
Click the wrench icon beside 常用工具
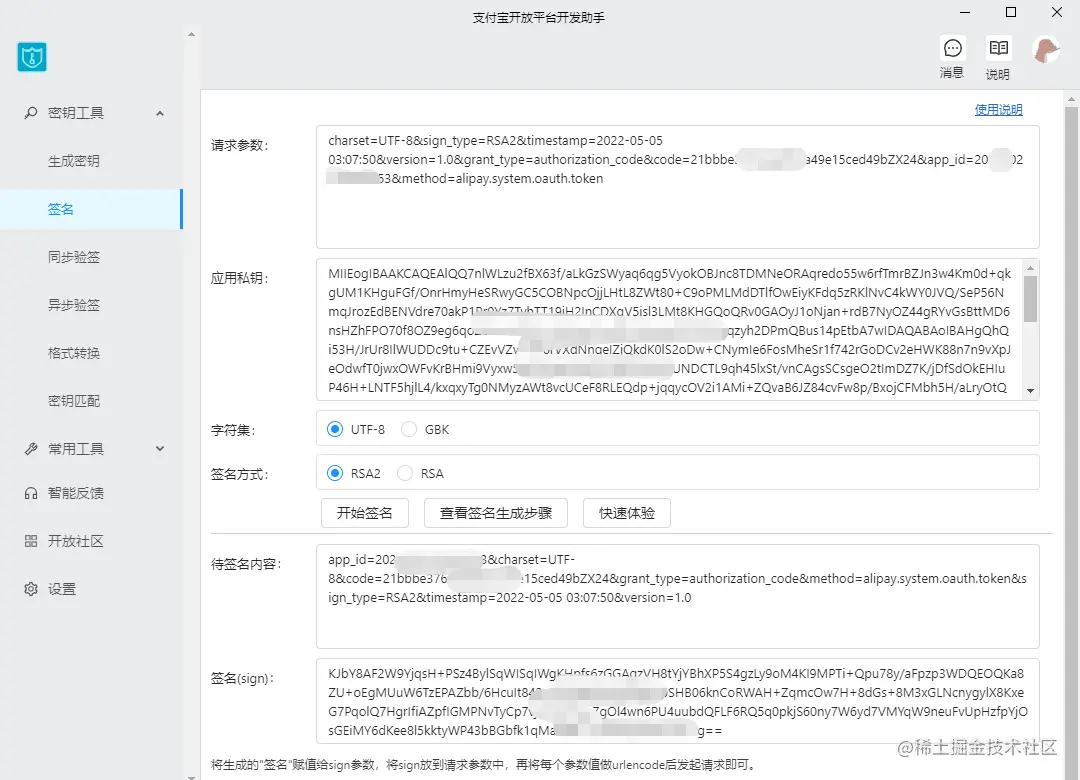coord(30,449)
